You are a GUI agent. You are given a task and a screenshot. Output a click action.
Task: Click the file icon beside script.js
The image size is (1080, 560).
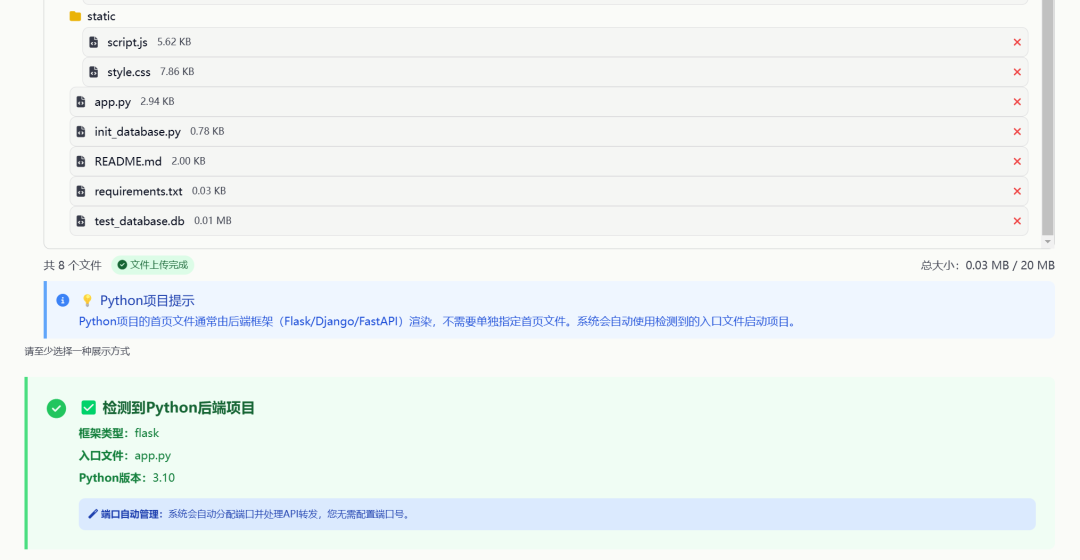94,42
